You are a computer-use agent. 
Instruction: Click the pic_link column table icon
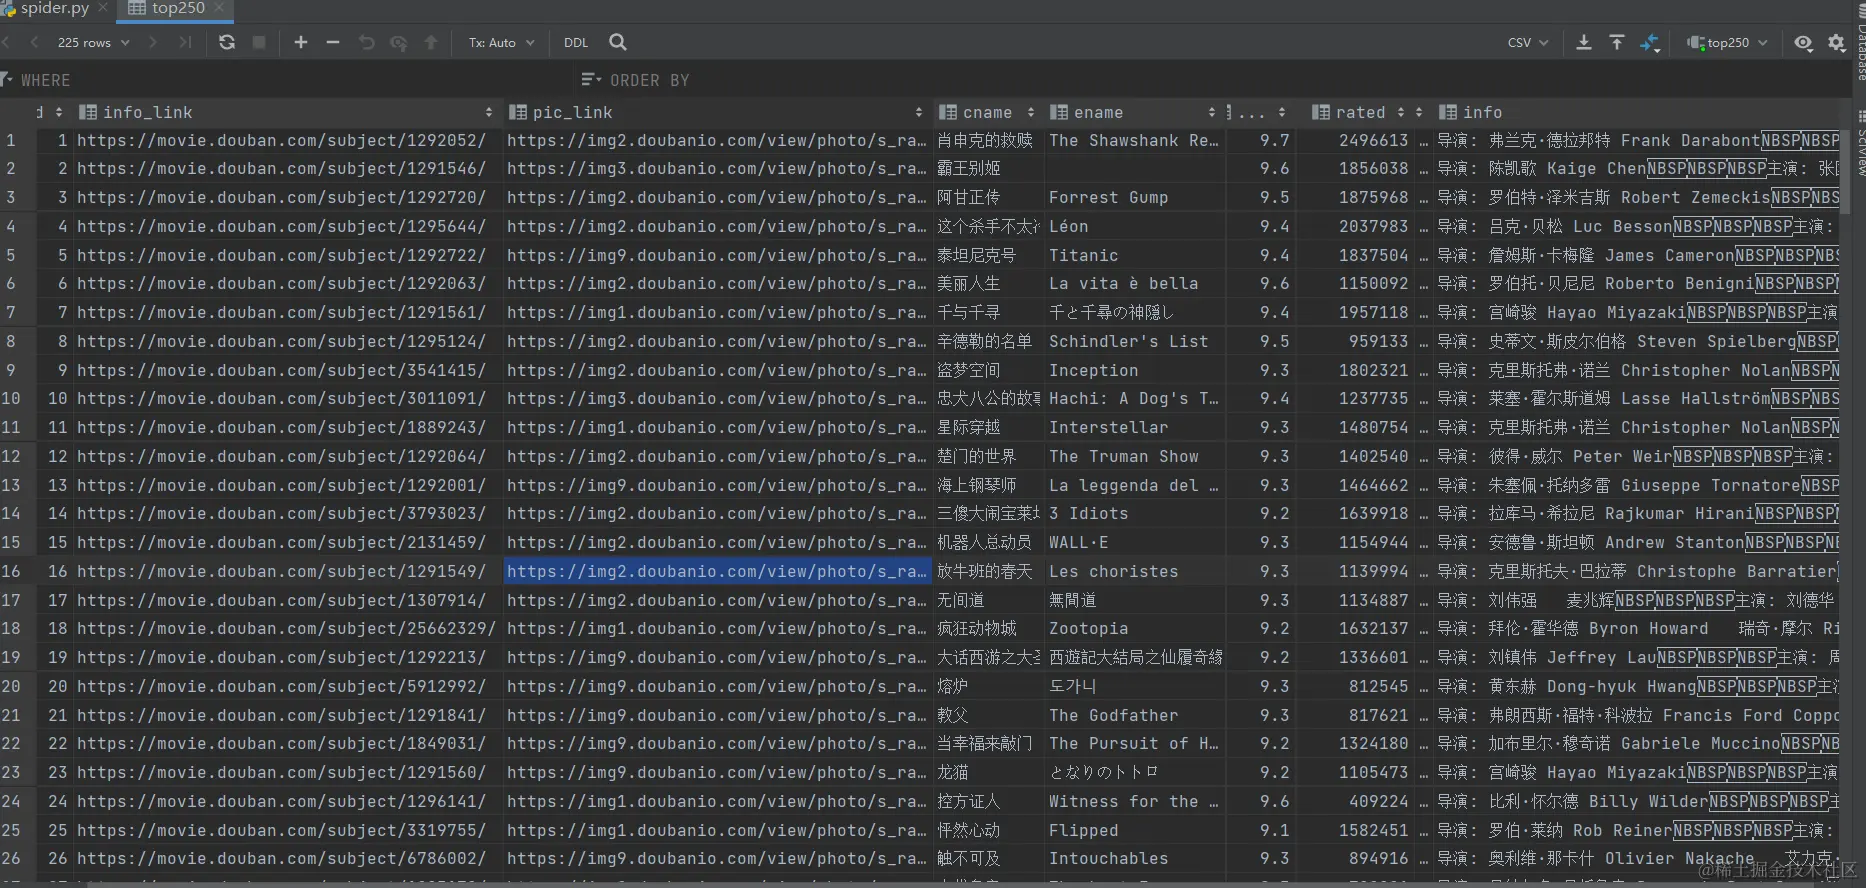[518, 112]
